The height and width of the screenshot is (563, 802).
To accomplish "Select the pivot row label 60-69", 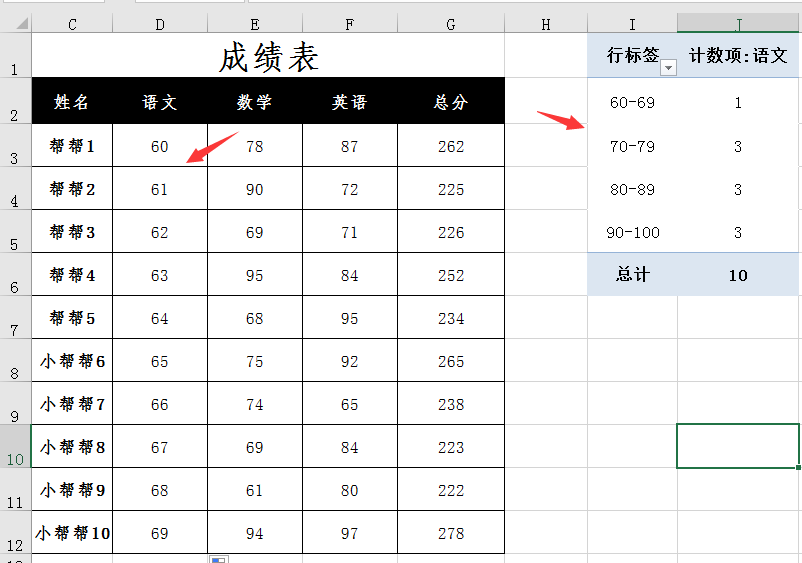I will coord(632,102).
